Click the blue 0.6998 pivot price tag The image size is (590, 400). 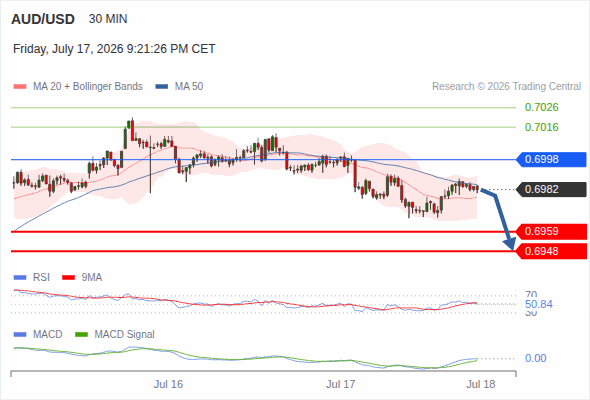pos(551,160)
